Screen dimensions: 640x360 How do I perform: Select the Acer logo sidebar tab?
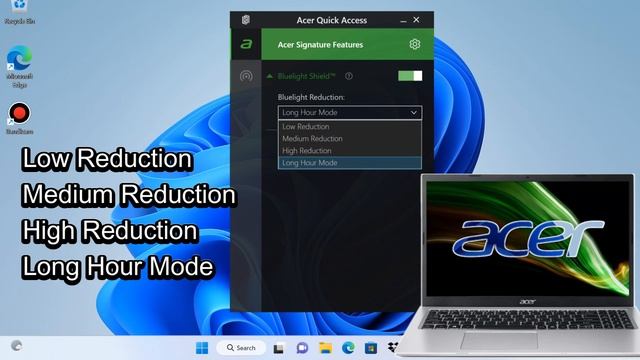point(246,44)
